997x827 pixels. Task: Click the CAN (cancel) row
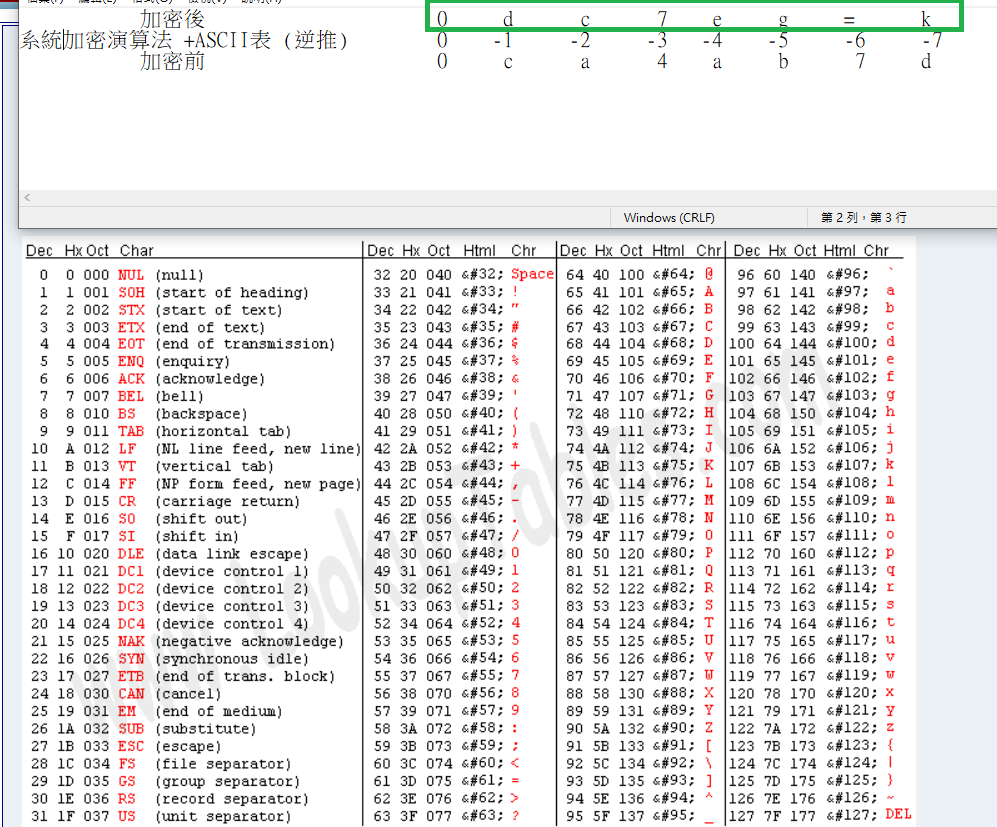tap(126, 694)
